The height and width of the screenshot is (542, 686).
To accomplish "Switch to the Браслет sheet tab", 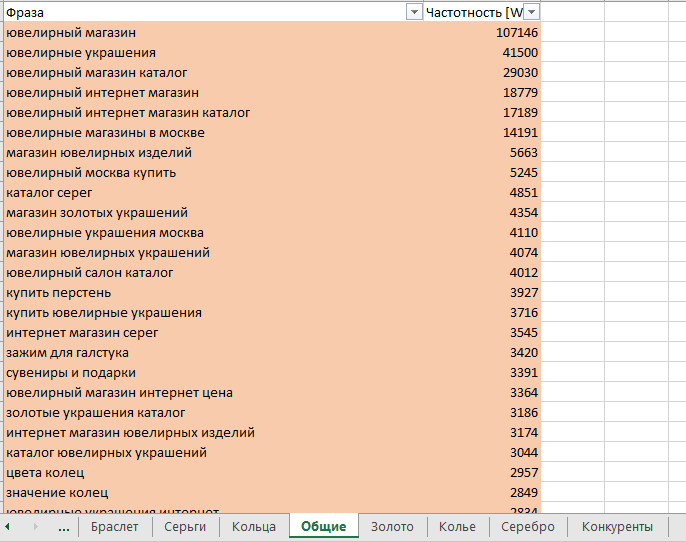I will coord(115,526).
